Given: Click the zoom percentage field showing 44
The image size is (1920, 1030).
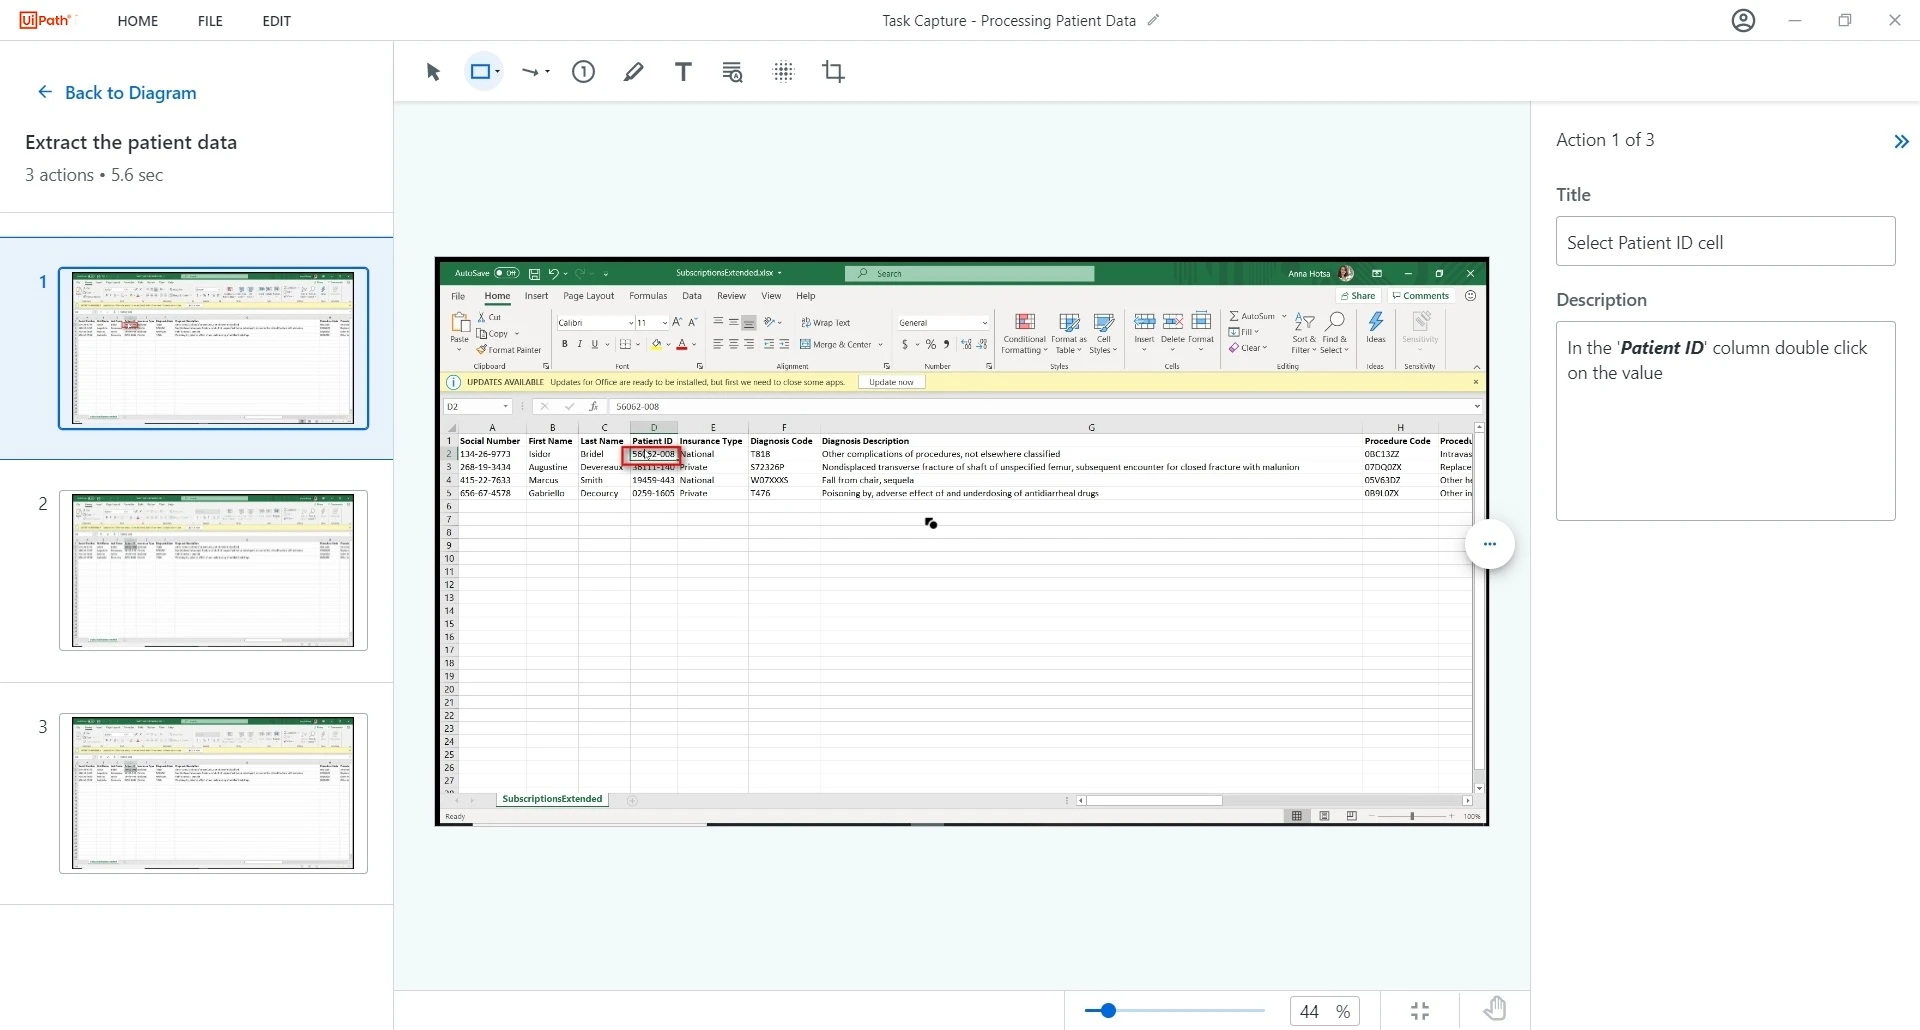Looking at the screenshot, I should click(x=1325, y=1012).
